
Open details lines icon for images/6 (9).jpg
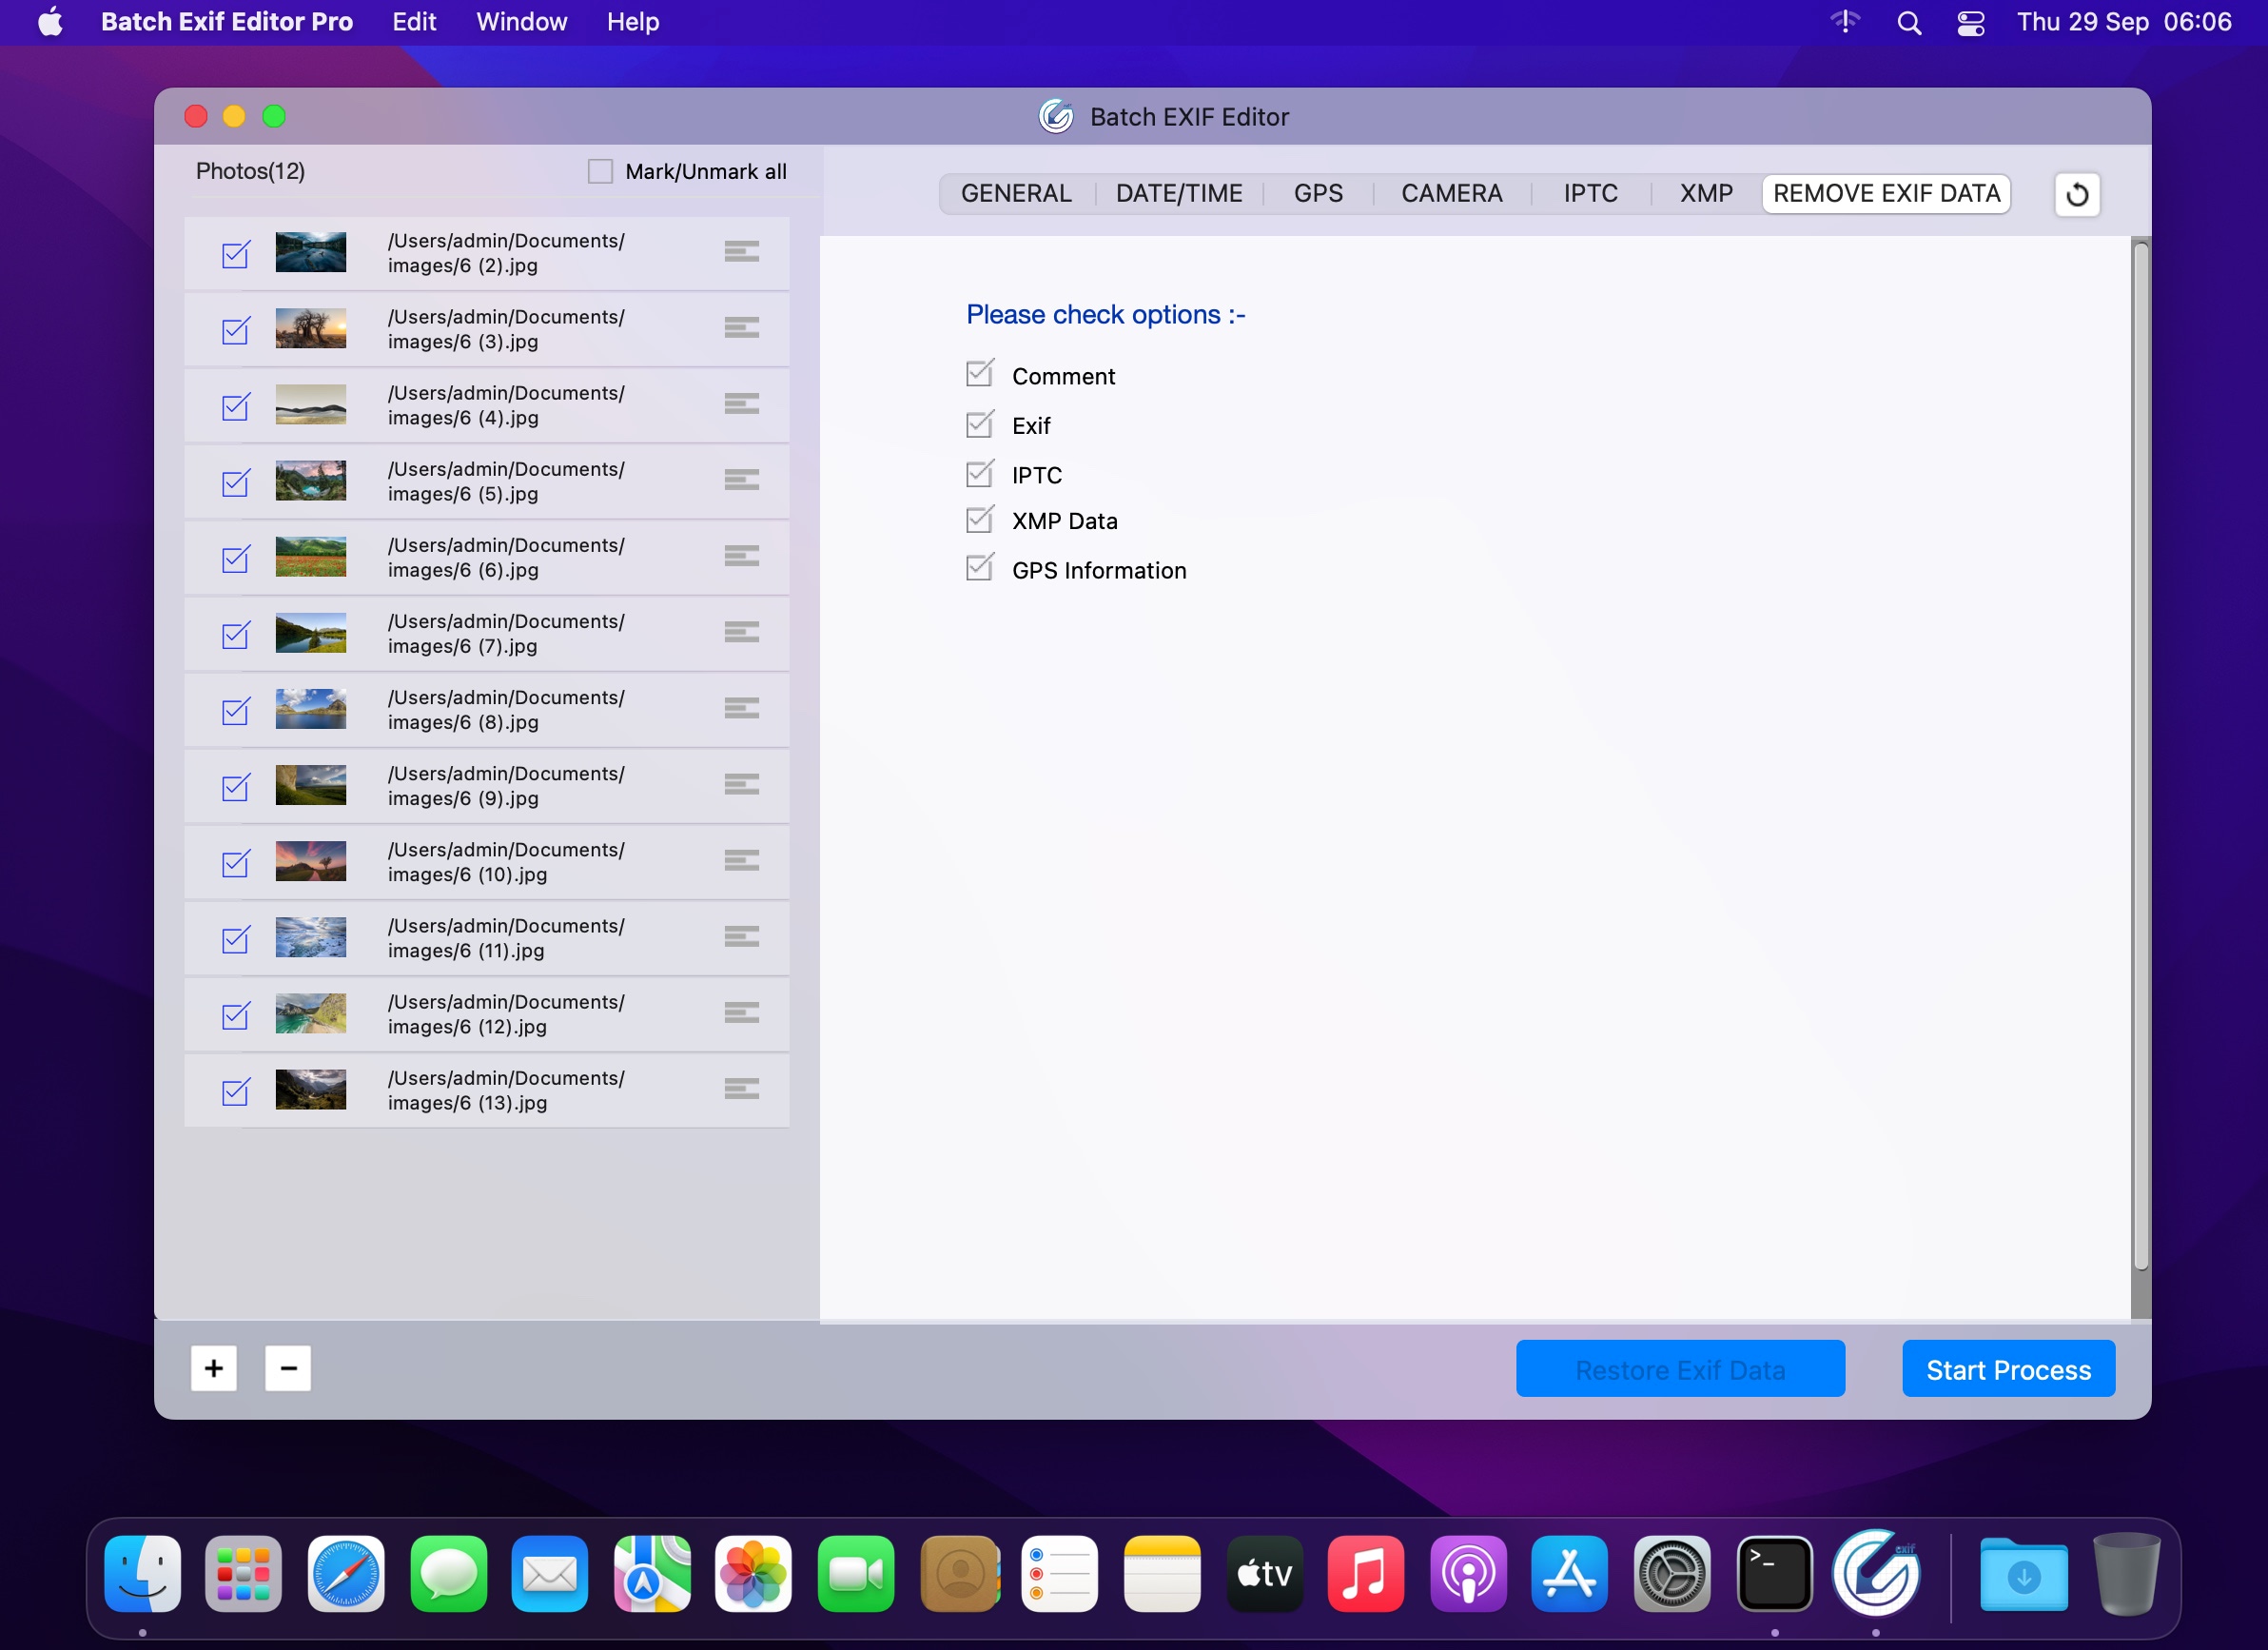(741, 784)
